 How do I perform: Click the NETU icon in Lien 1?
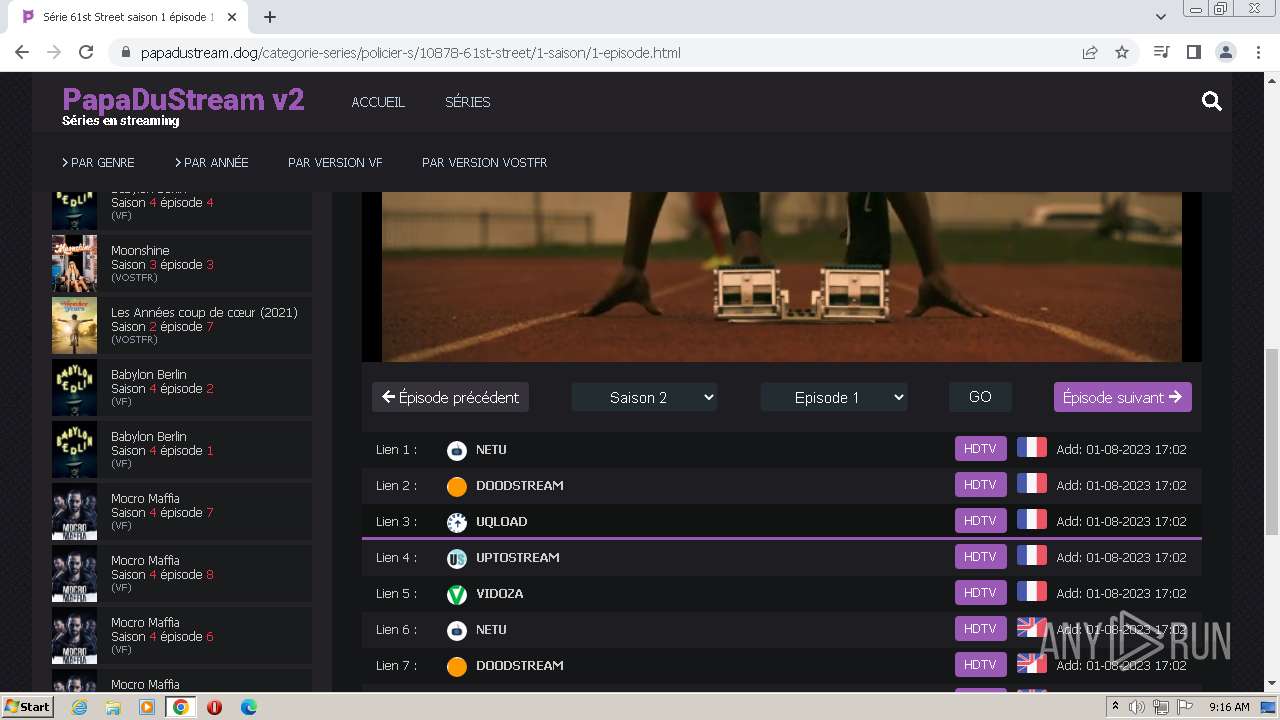[x=457, y=450]
